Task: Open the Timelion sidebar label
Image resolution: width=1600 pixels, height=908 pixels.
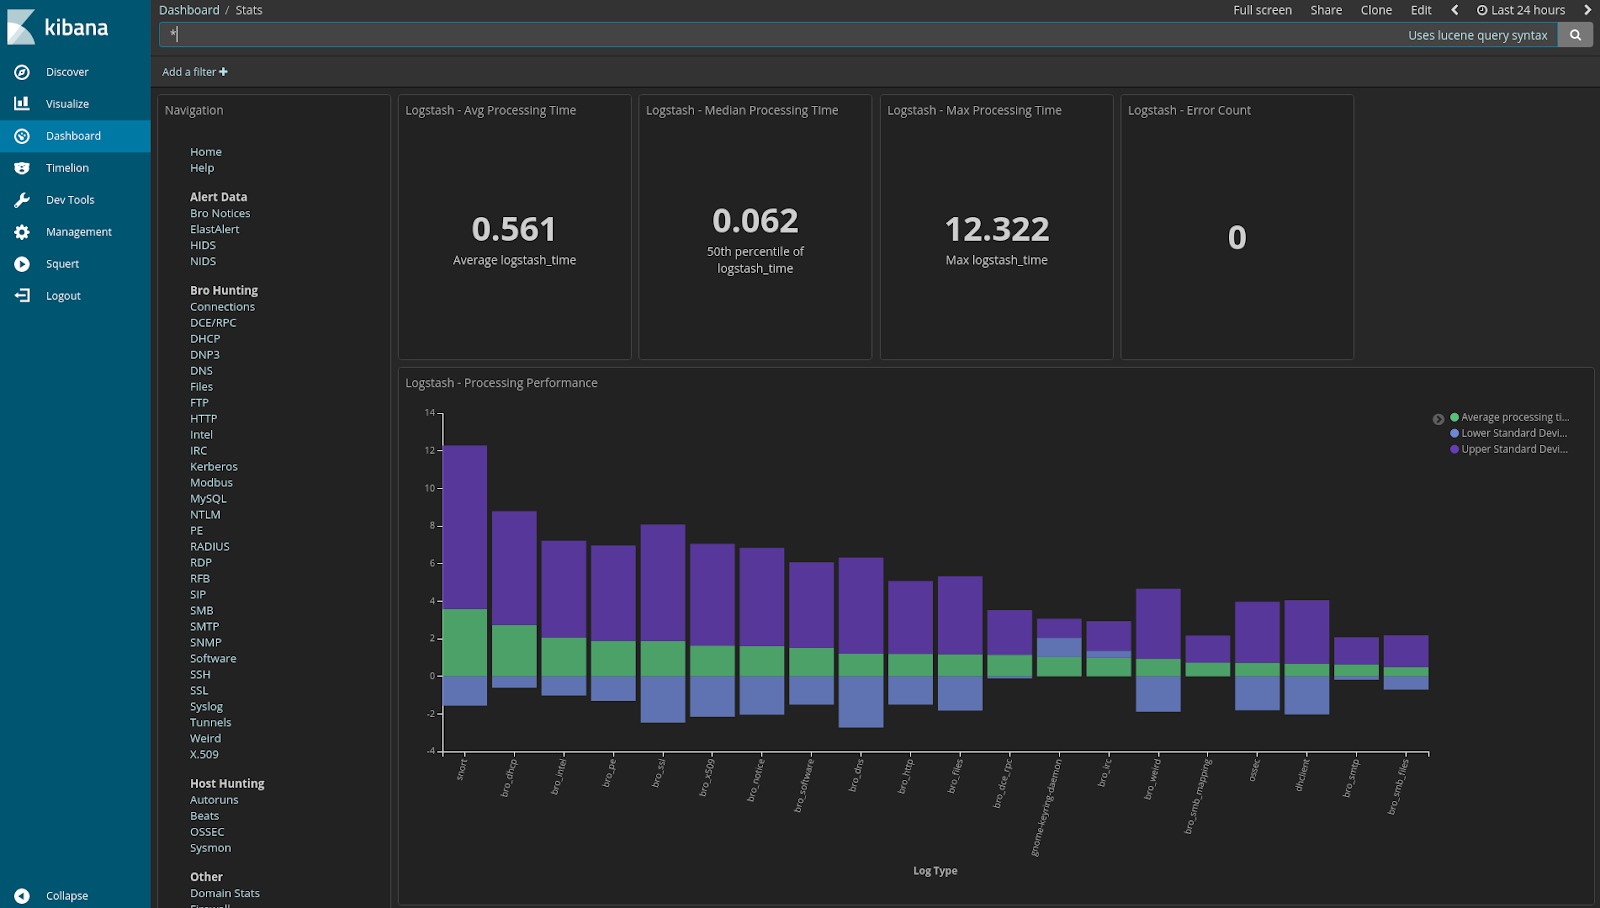Action: [x=67, y=168]
